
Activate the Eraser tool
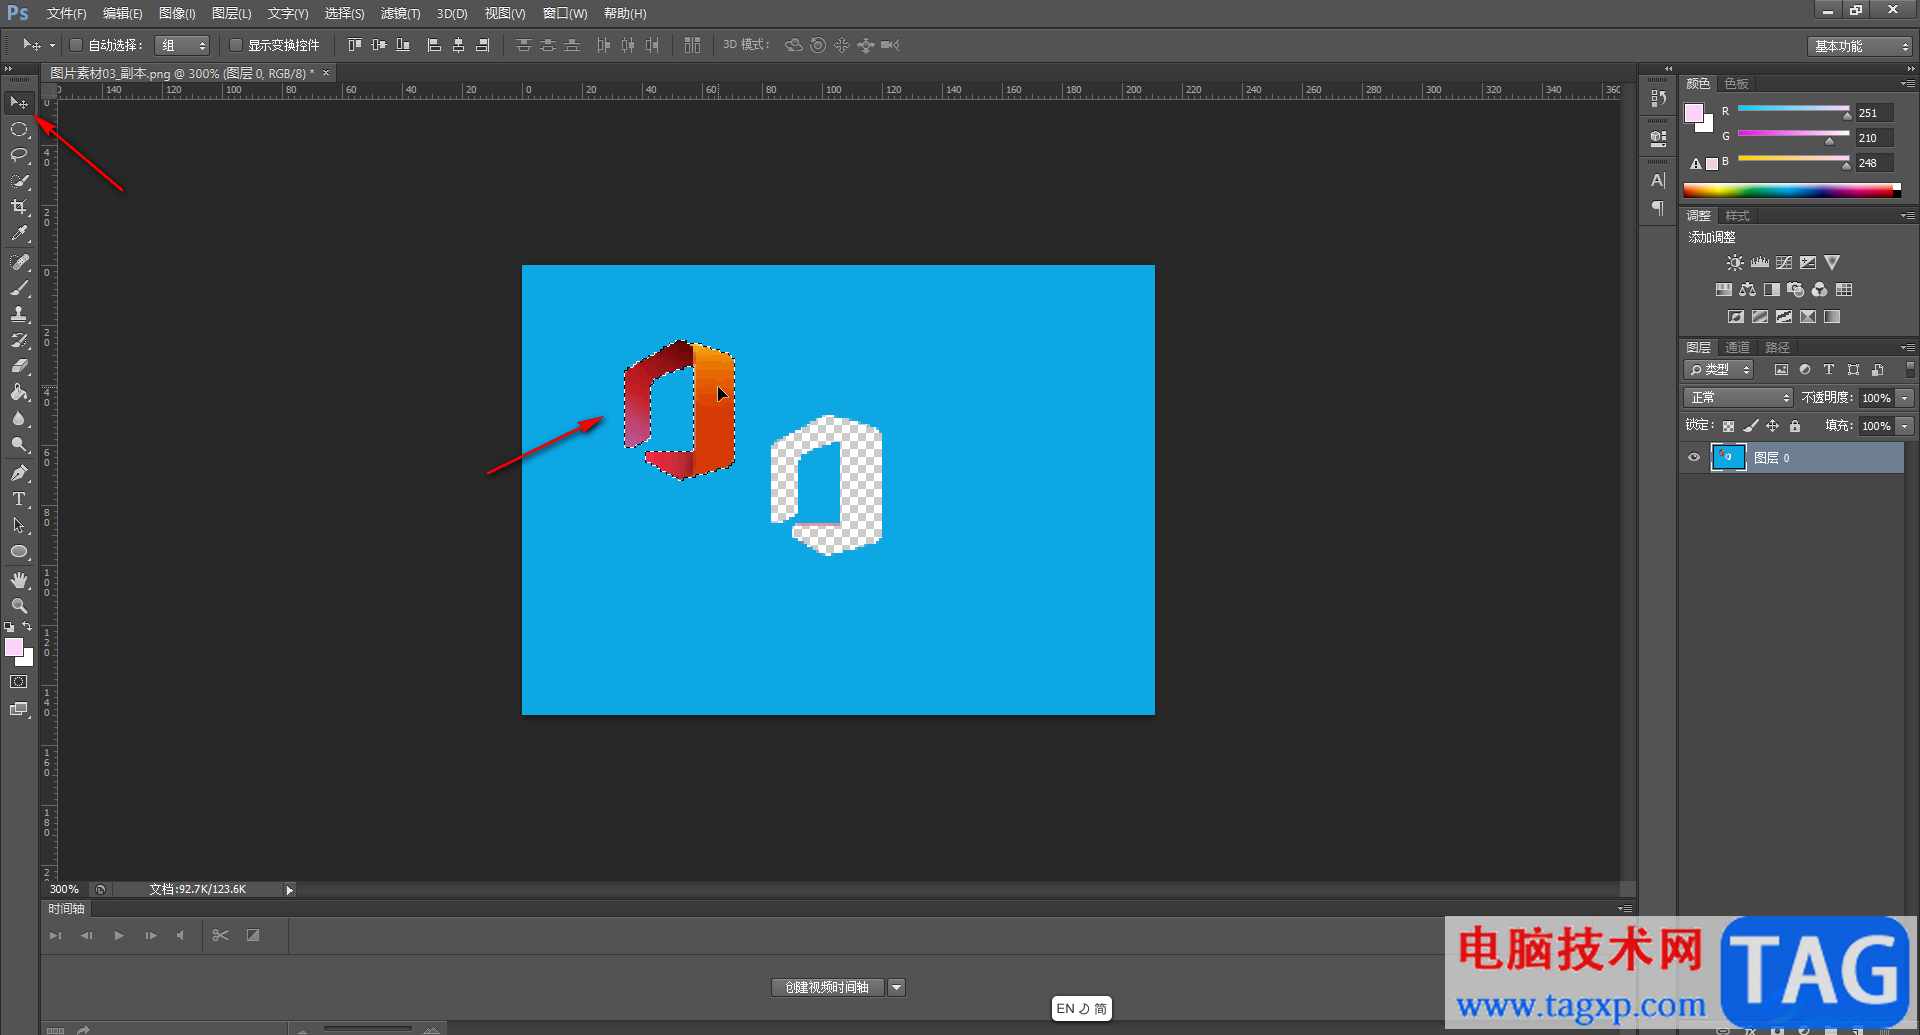19,366
